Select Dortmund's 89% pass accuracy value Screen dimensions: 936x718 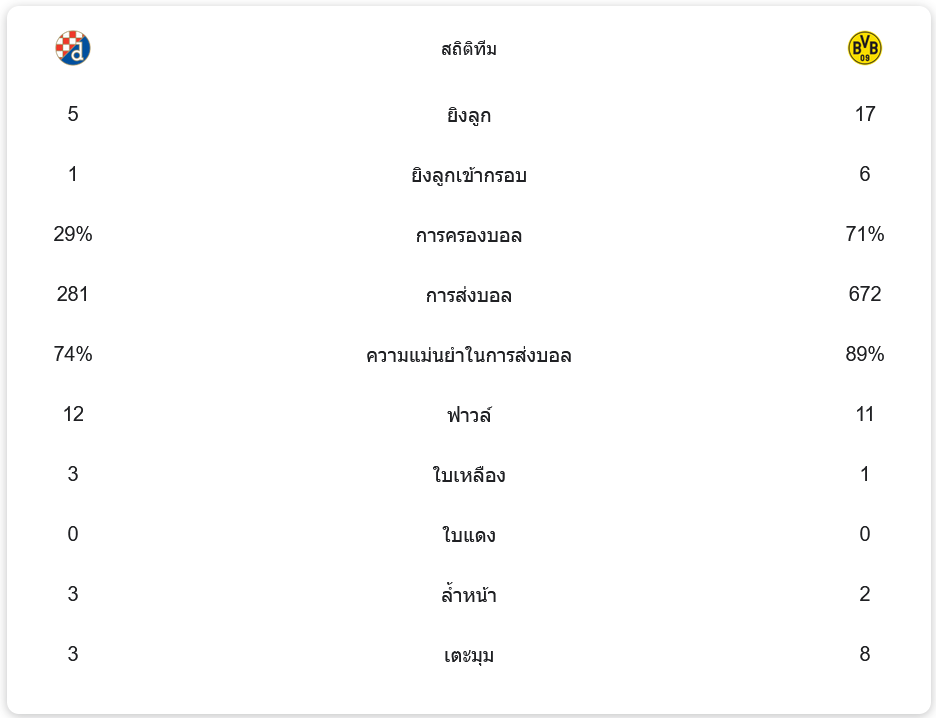click(x=864, y=354)
